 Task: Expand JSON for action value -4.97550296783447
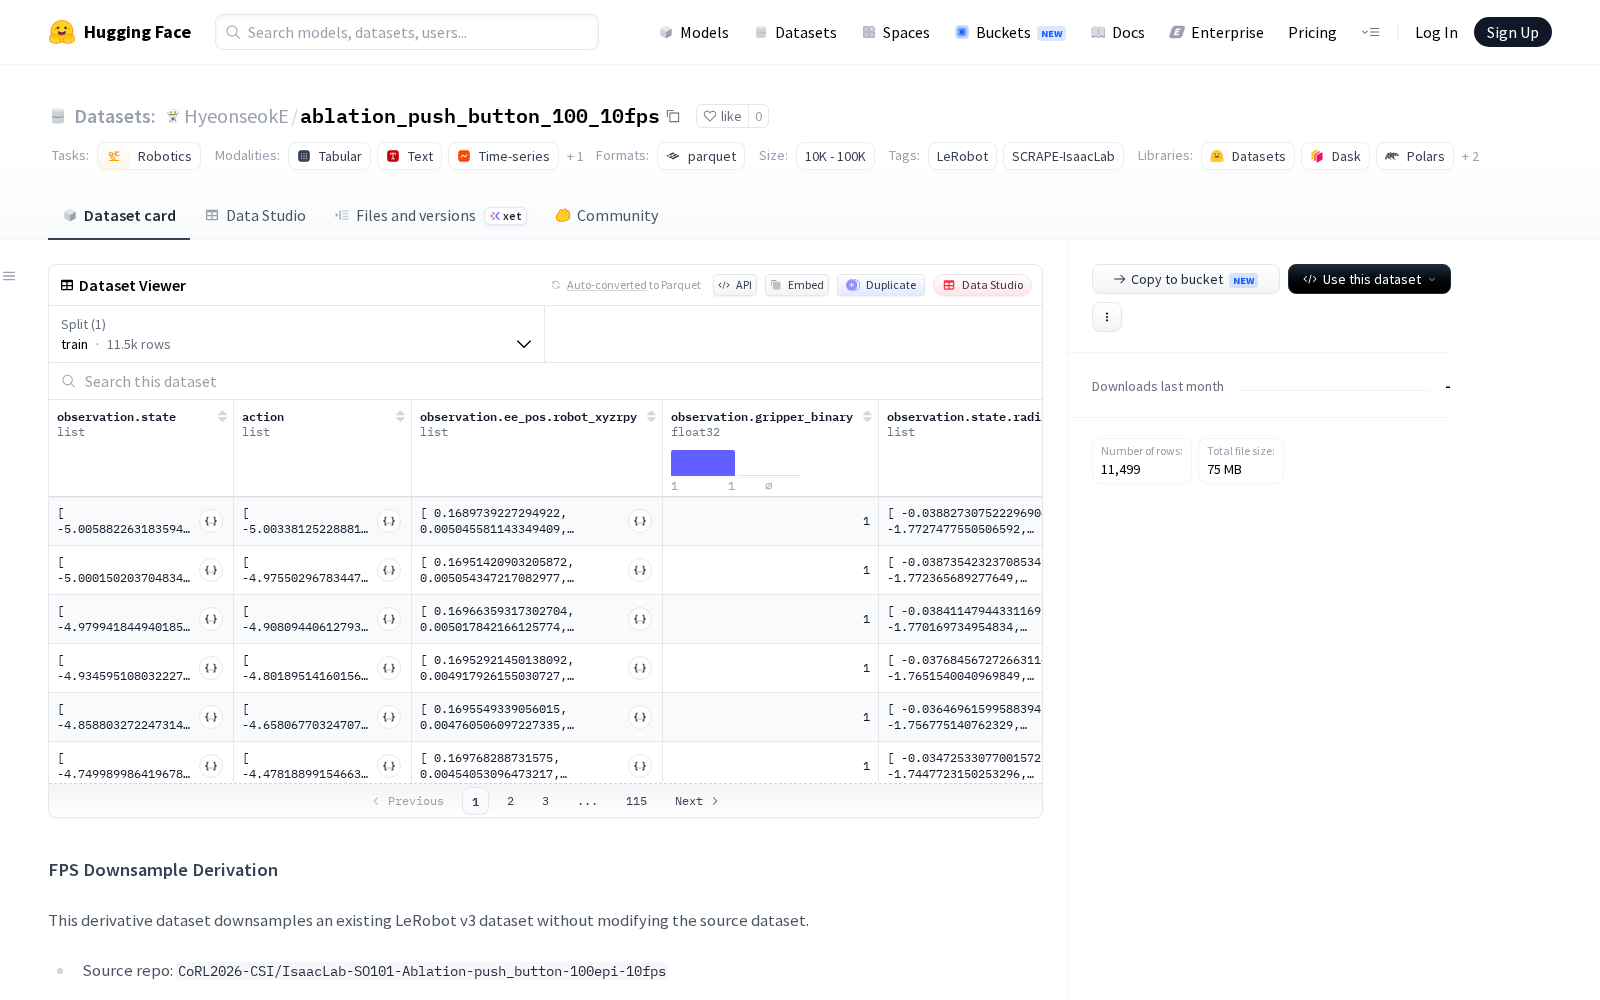coord(389,570)
